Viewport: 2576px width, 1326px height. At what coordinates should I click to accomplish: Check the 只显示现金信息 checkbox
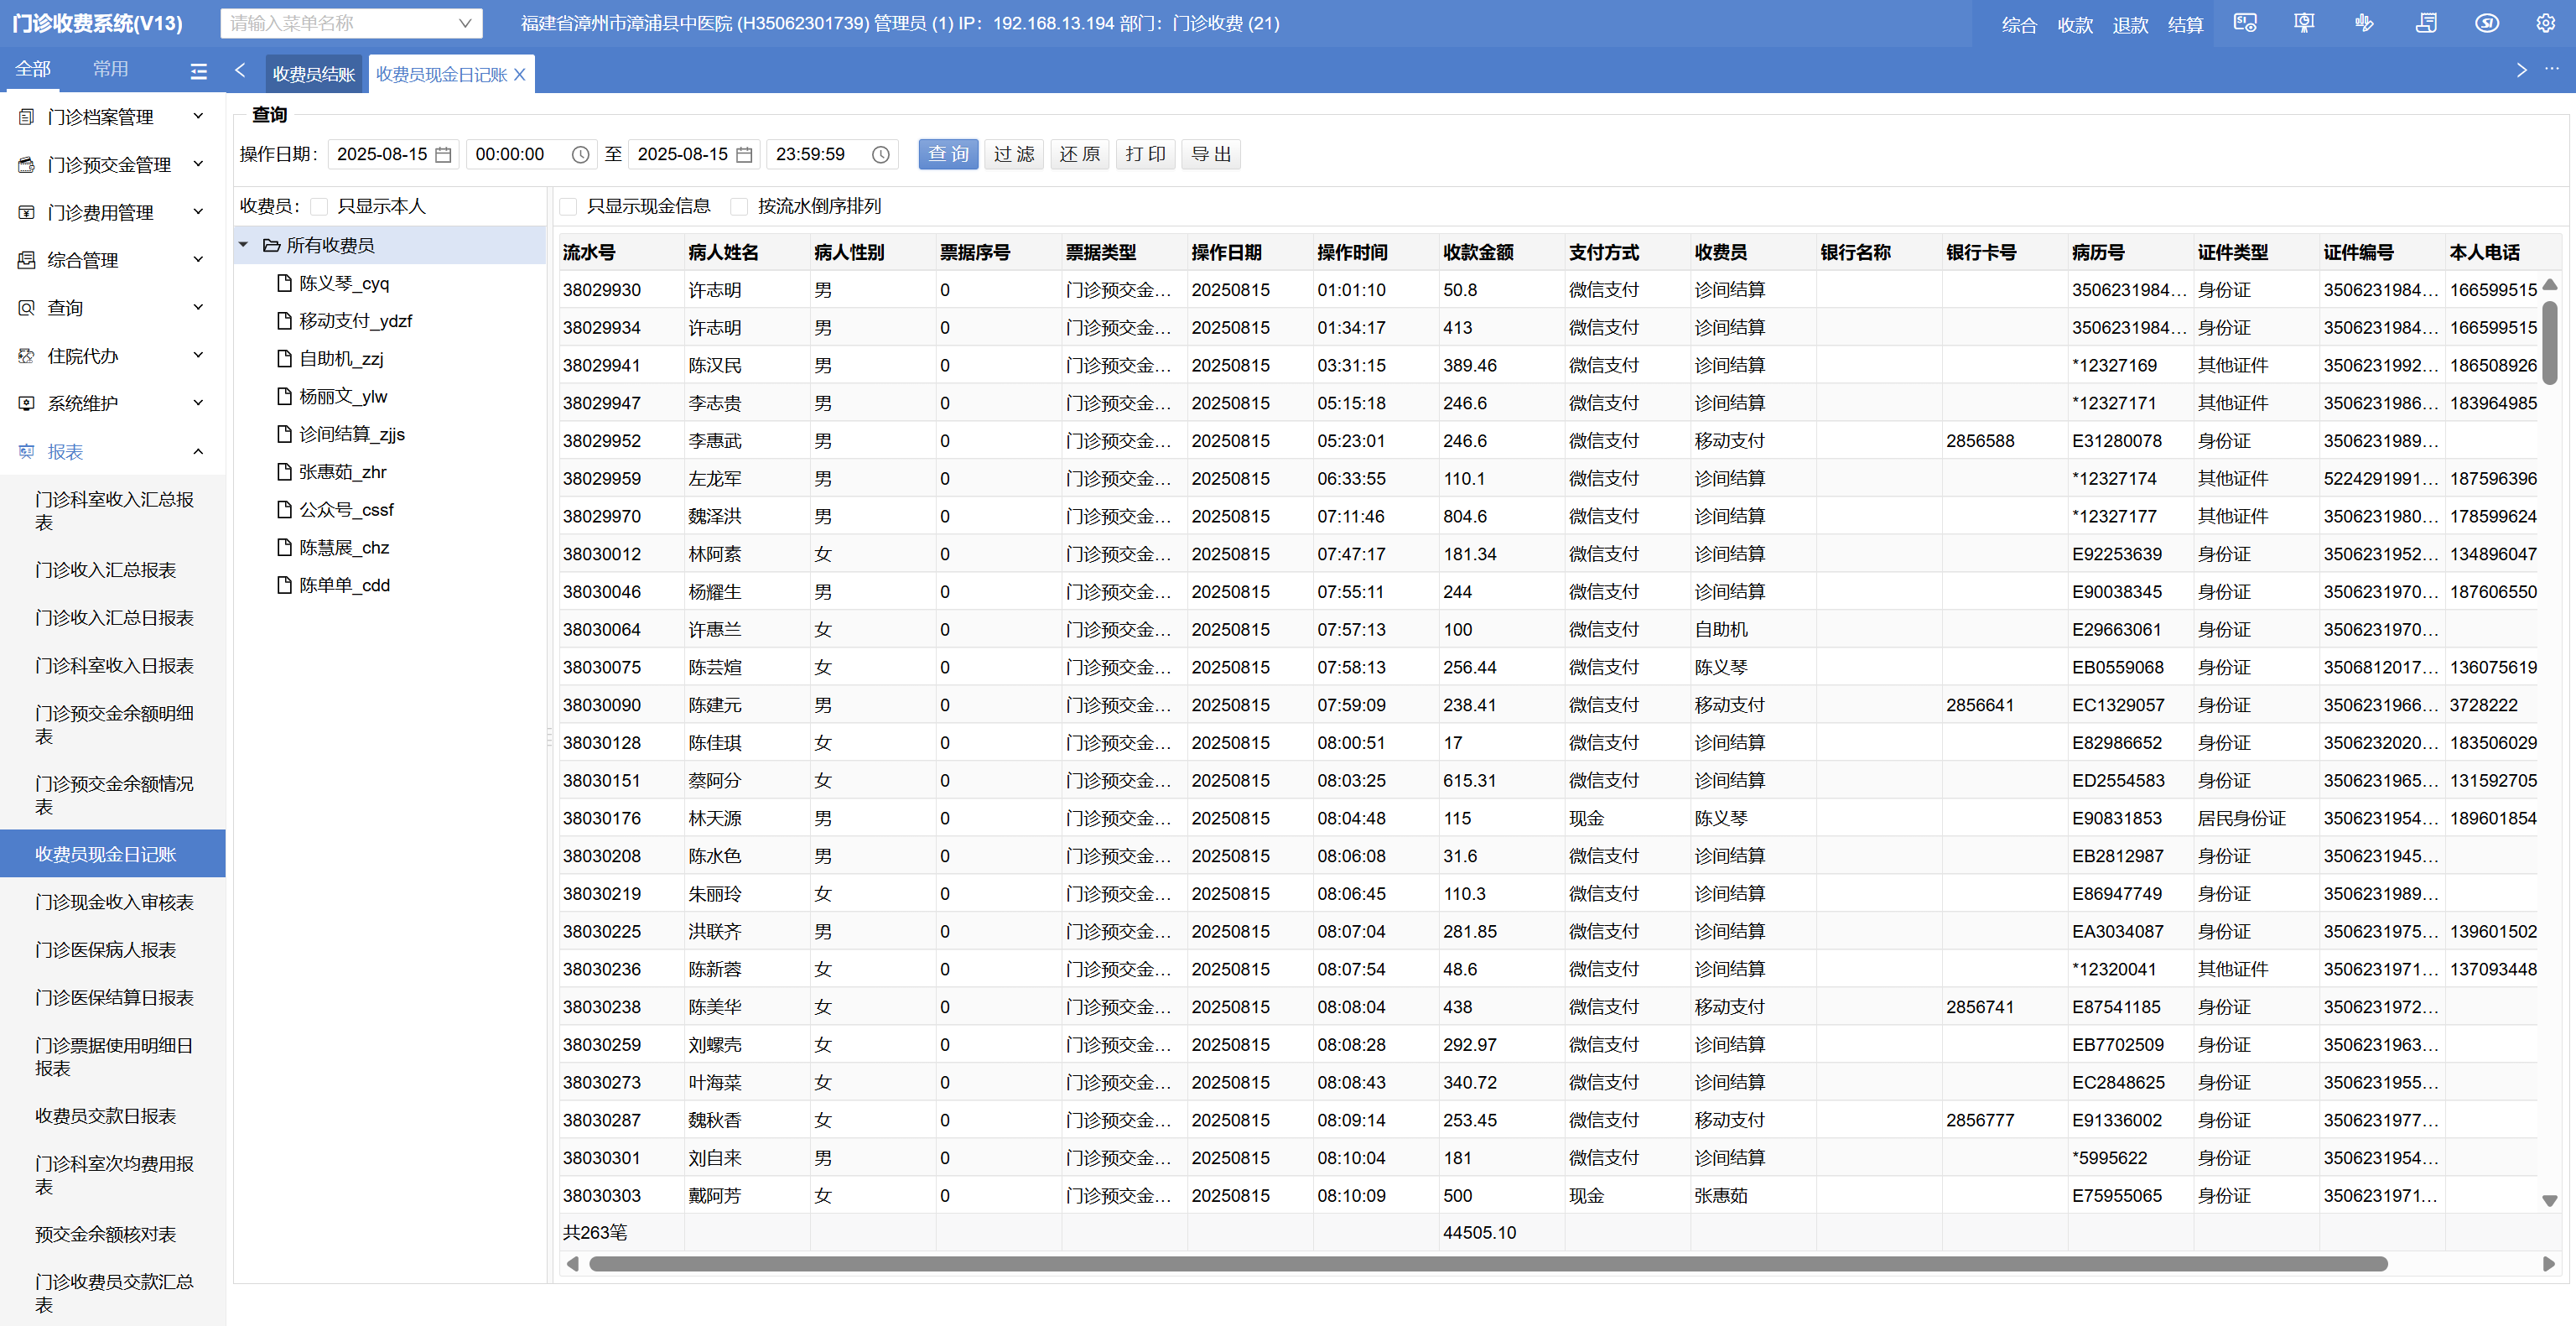[x=568, y=207]
